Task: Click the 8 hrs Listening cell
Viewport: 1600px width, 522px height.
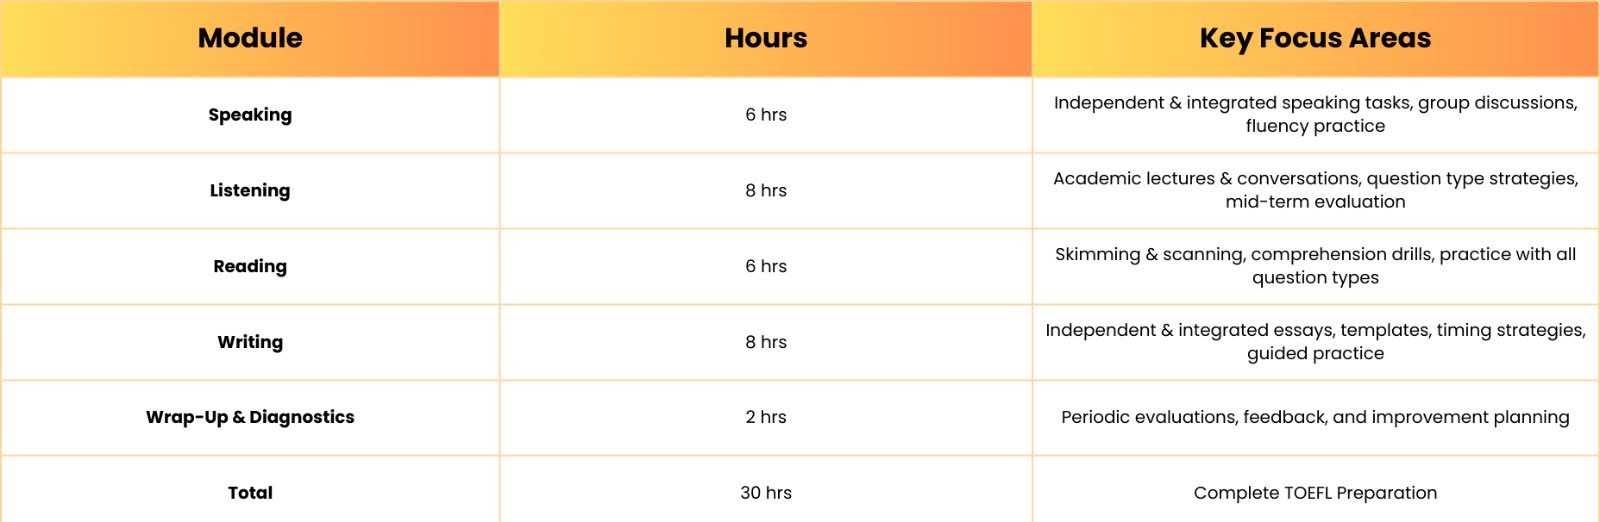Action: tap(766, 191)
